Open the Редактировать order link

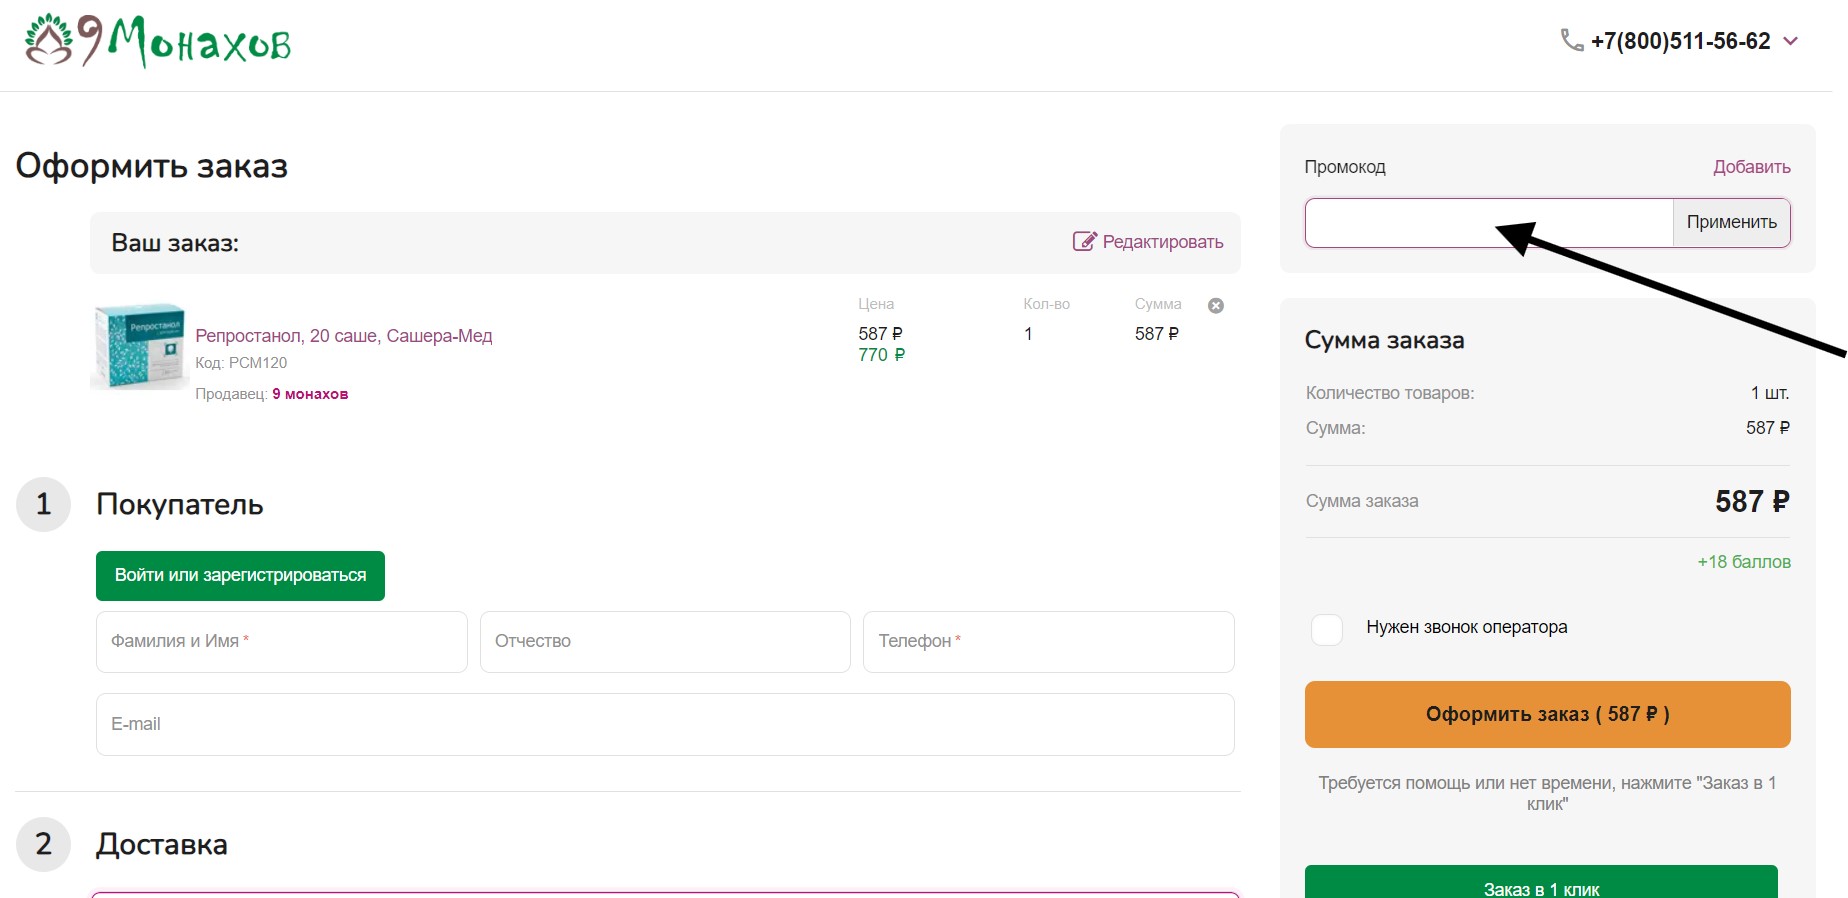tap(1163, 242)
